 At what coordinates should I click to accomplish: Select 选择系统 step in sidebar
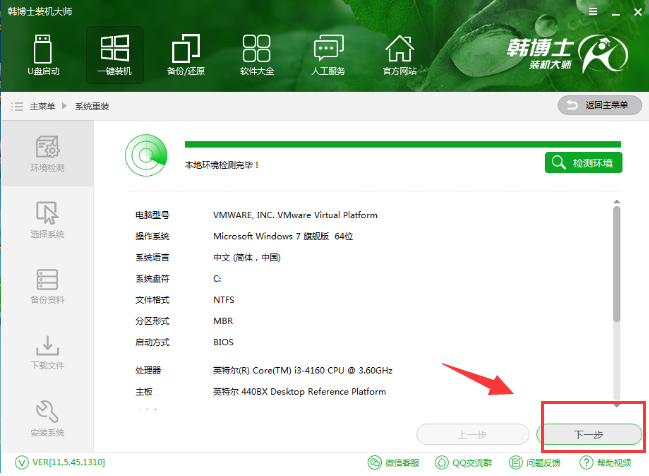47,220
